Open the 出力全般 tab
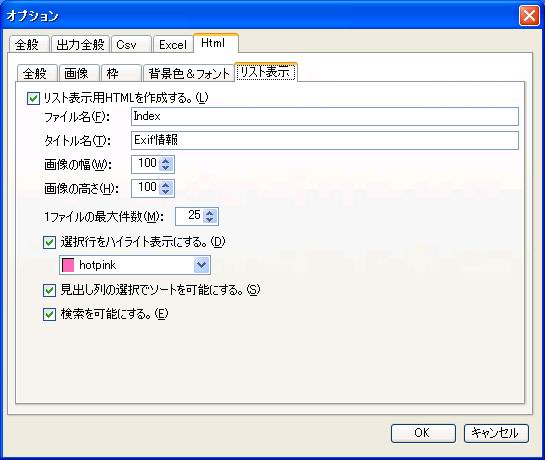 point(80,45)
